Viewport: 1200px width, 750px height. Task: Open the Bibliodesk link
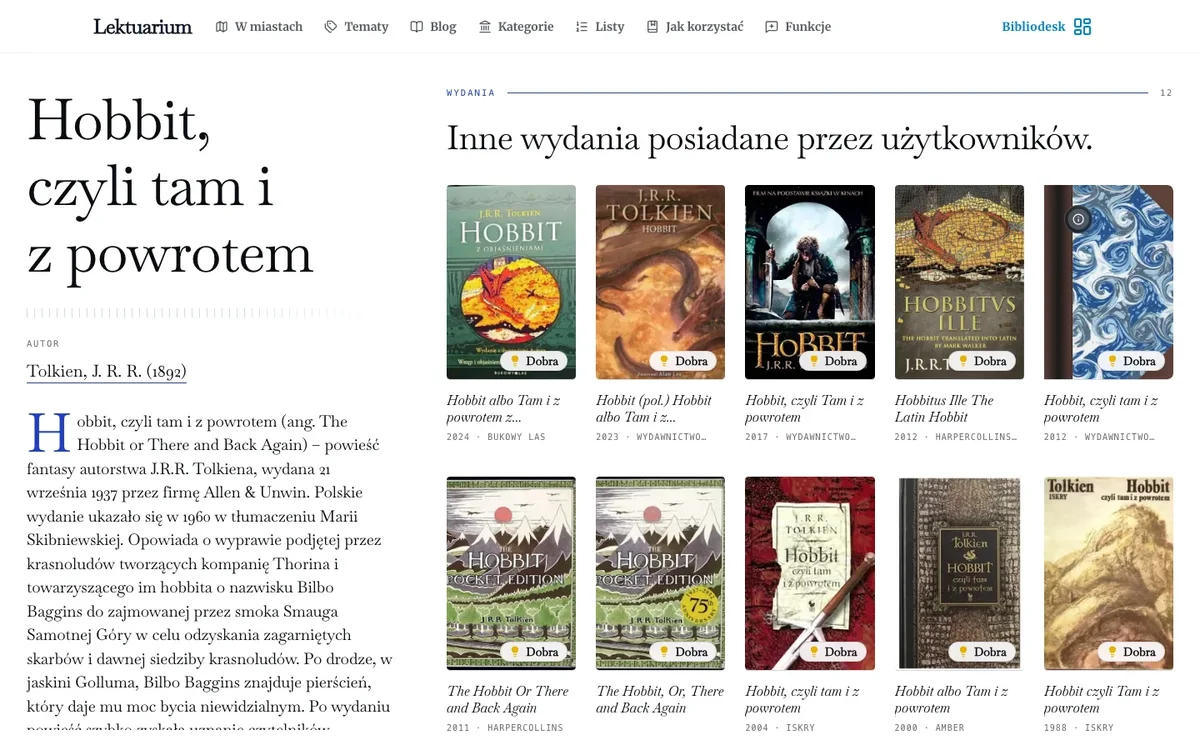[x=1034, y=27]
